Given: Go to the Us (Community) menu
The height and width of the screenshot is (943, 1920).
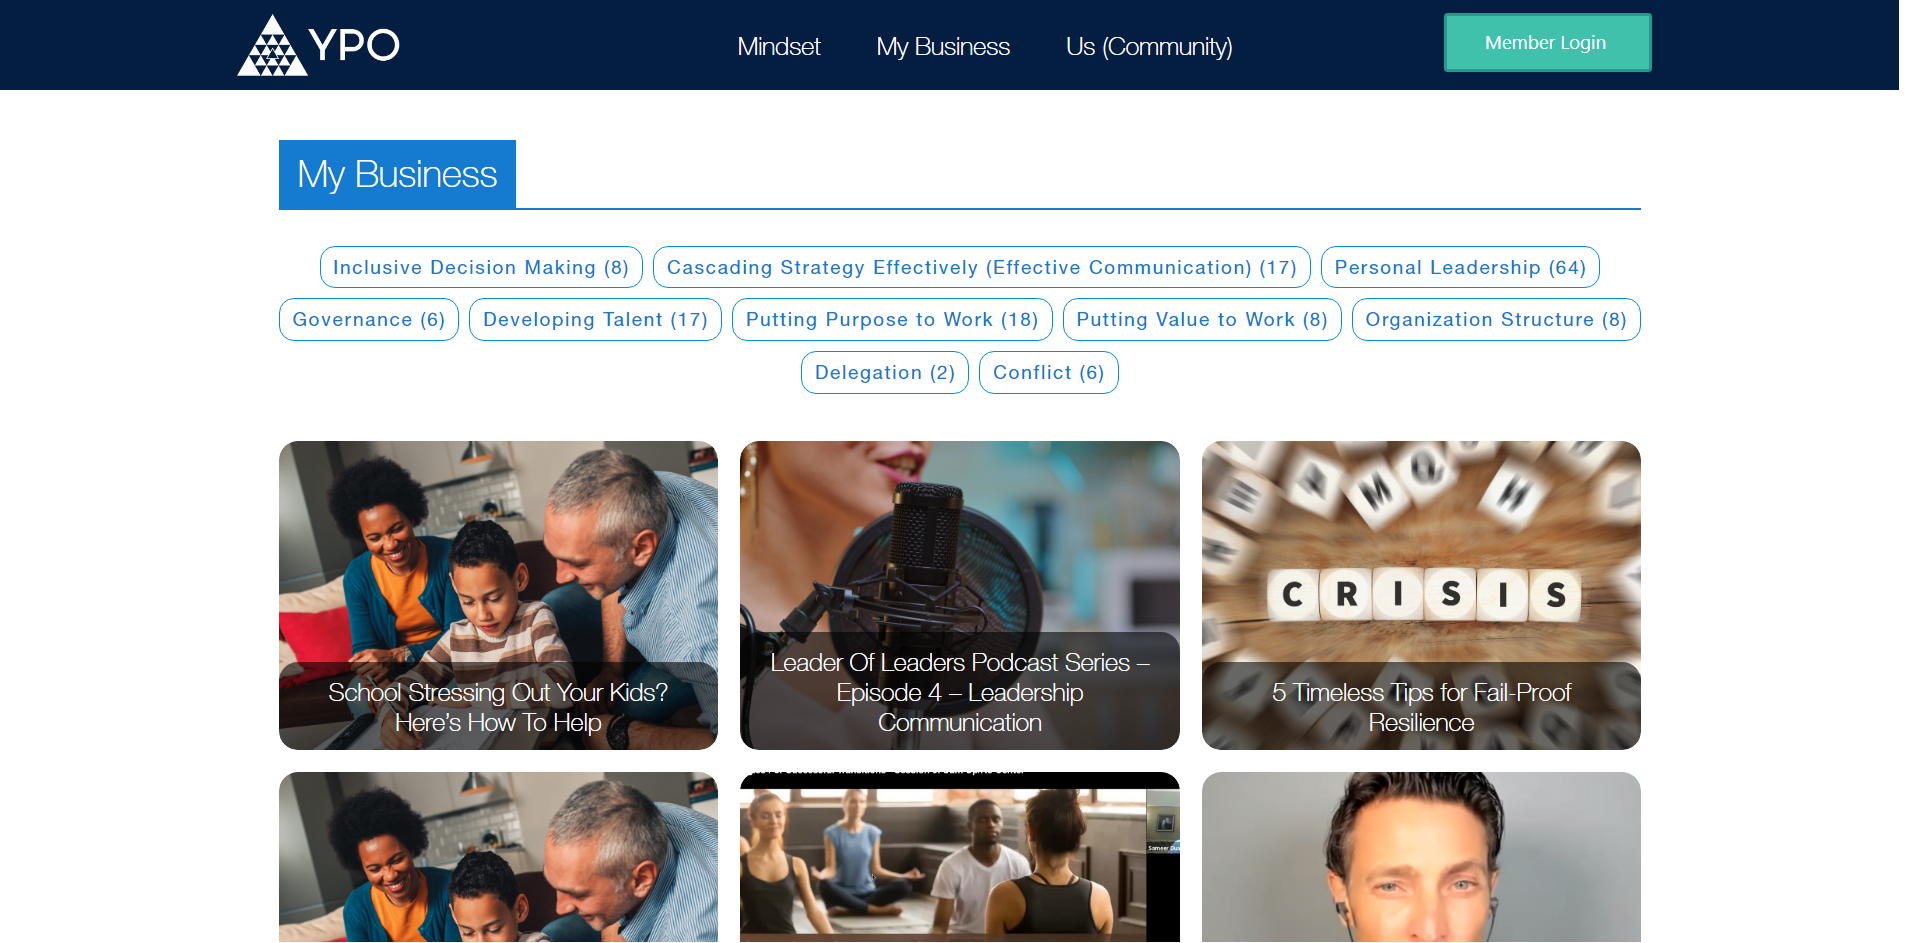Looking at the screenshot, I should click(1149, 47).
